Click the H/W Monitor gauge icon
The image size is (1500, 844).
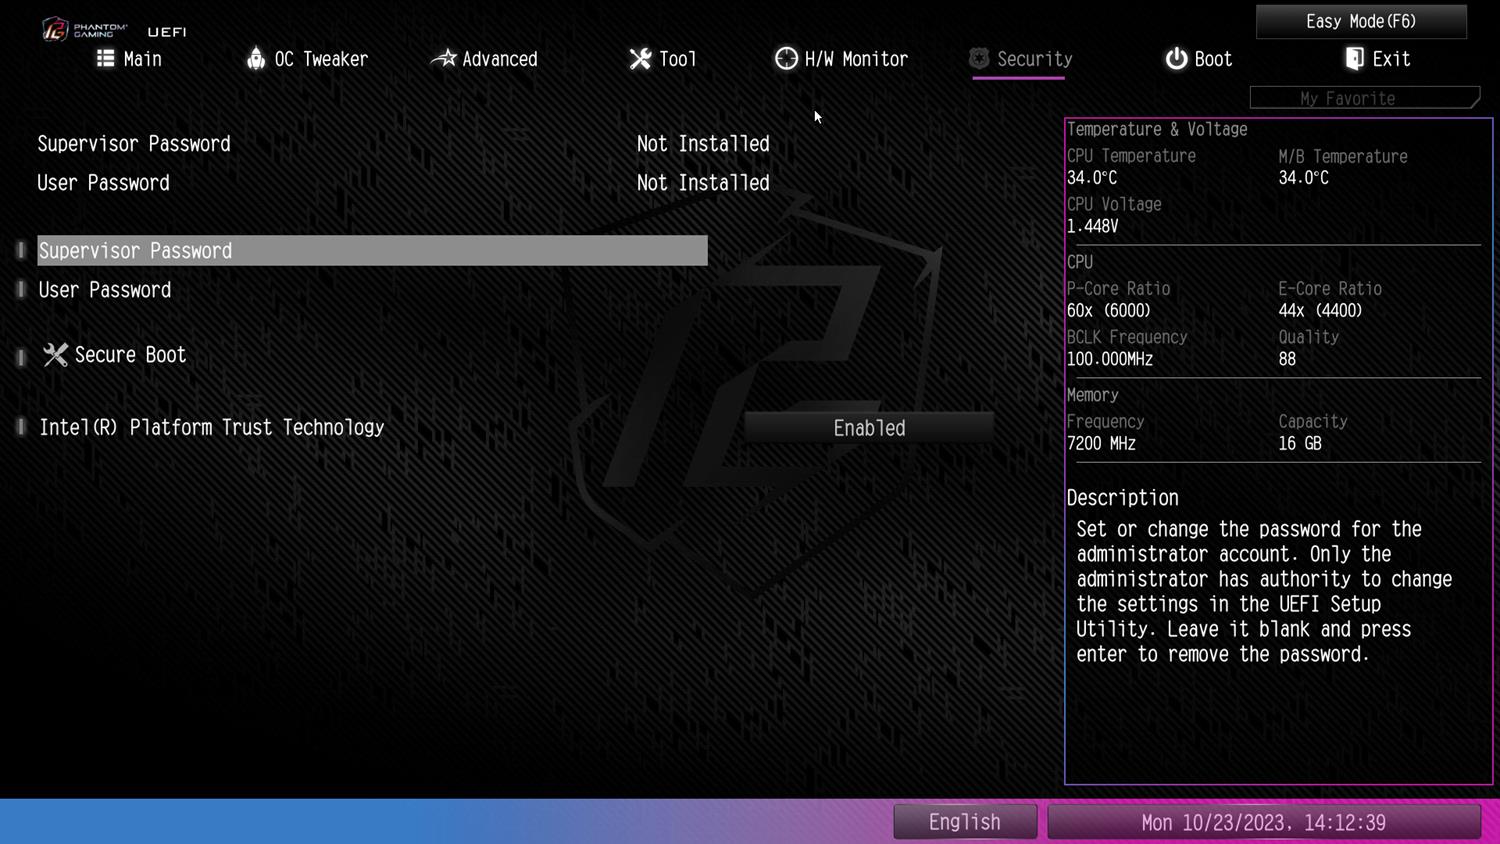pyautogui.click(x=786, y=59)
